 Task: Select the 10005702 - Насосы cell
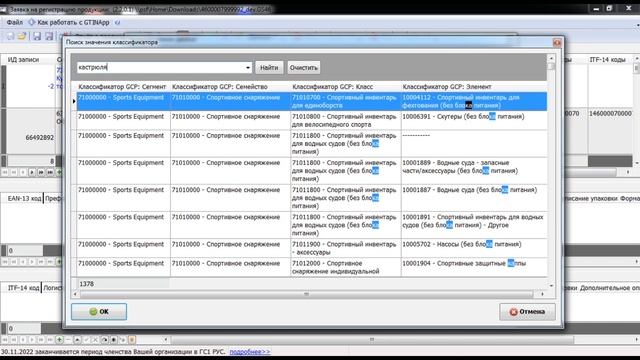tap(474, 248)
